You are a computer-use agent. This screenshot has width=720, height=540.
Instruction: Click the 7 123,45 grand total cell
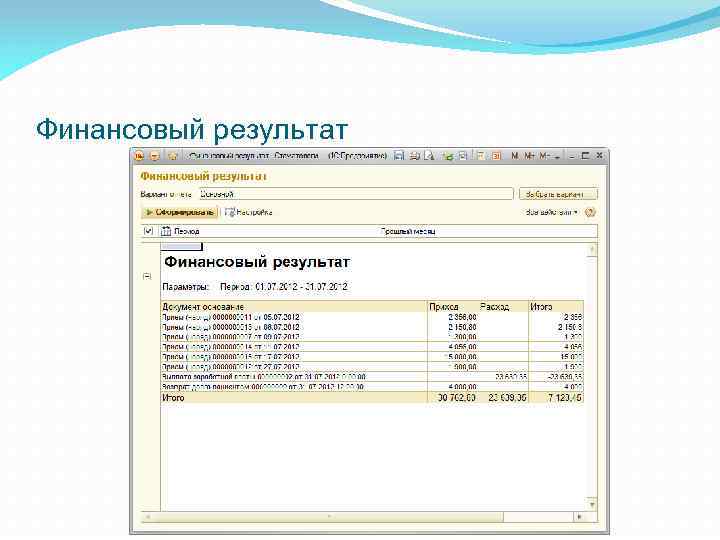coord(556,398)
